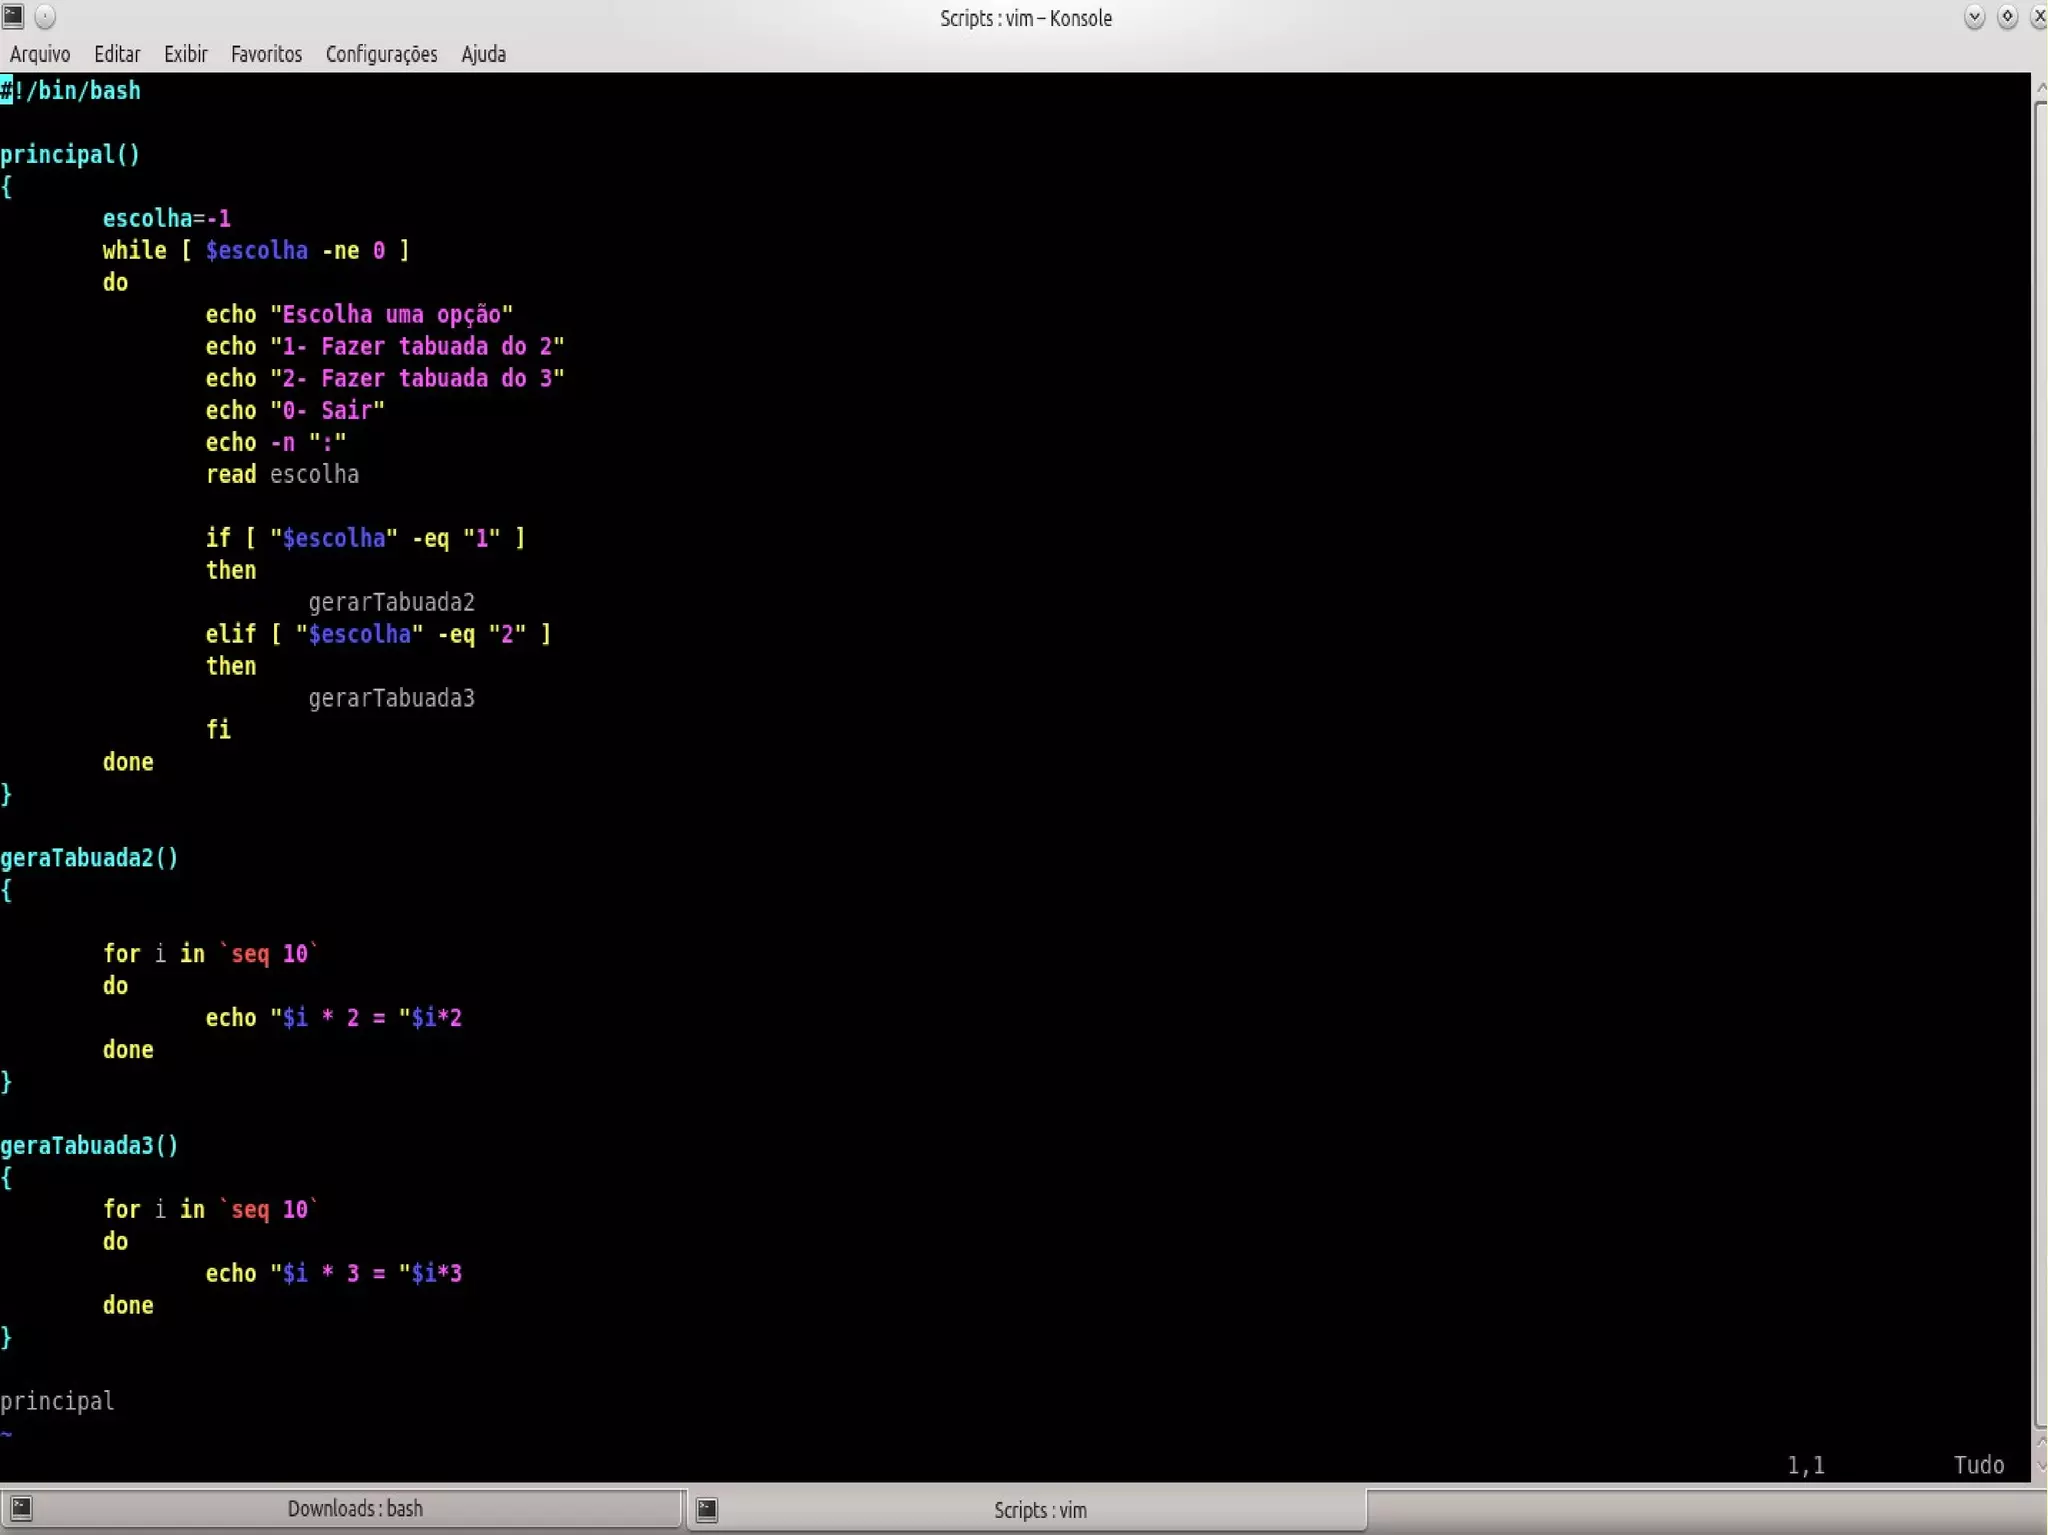Open the Ajuda menu

[x=483, y=54]
